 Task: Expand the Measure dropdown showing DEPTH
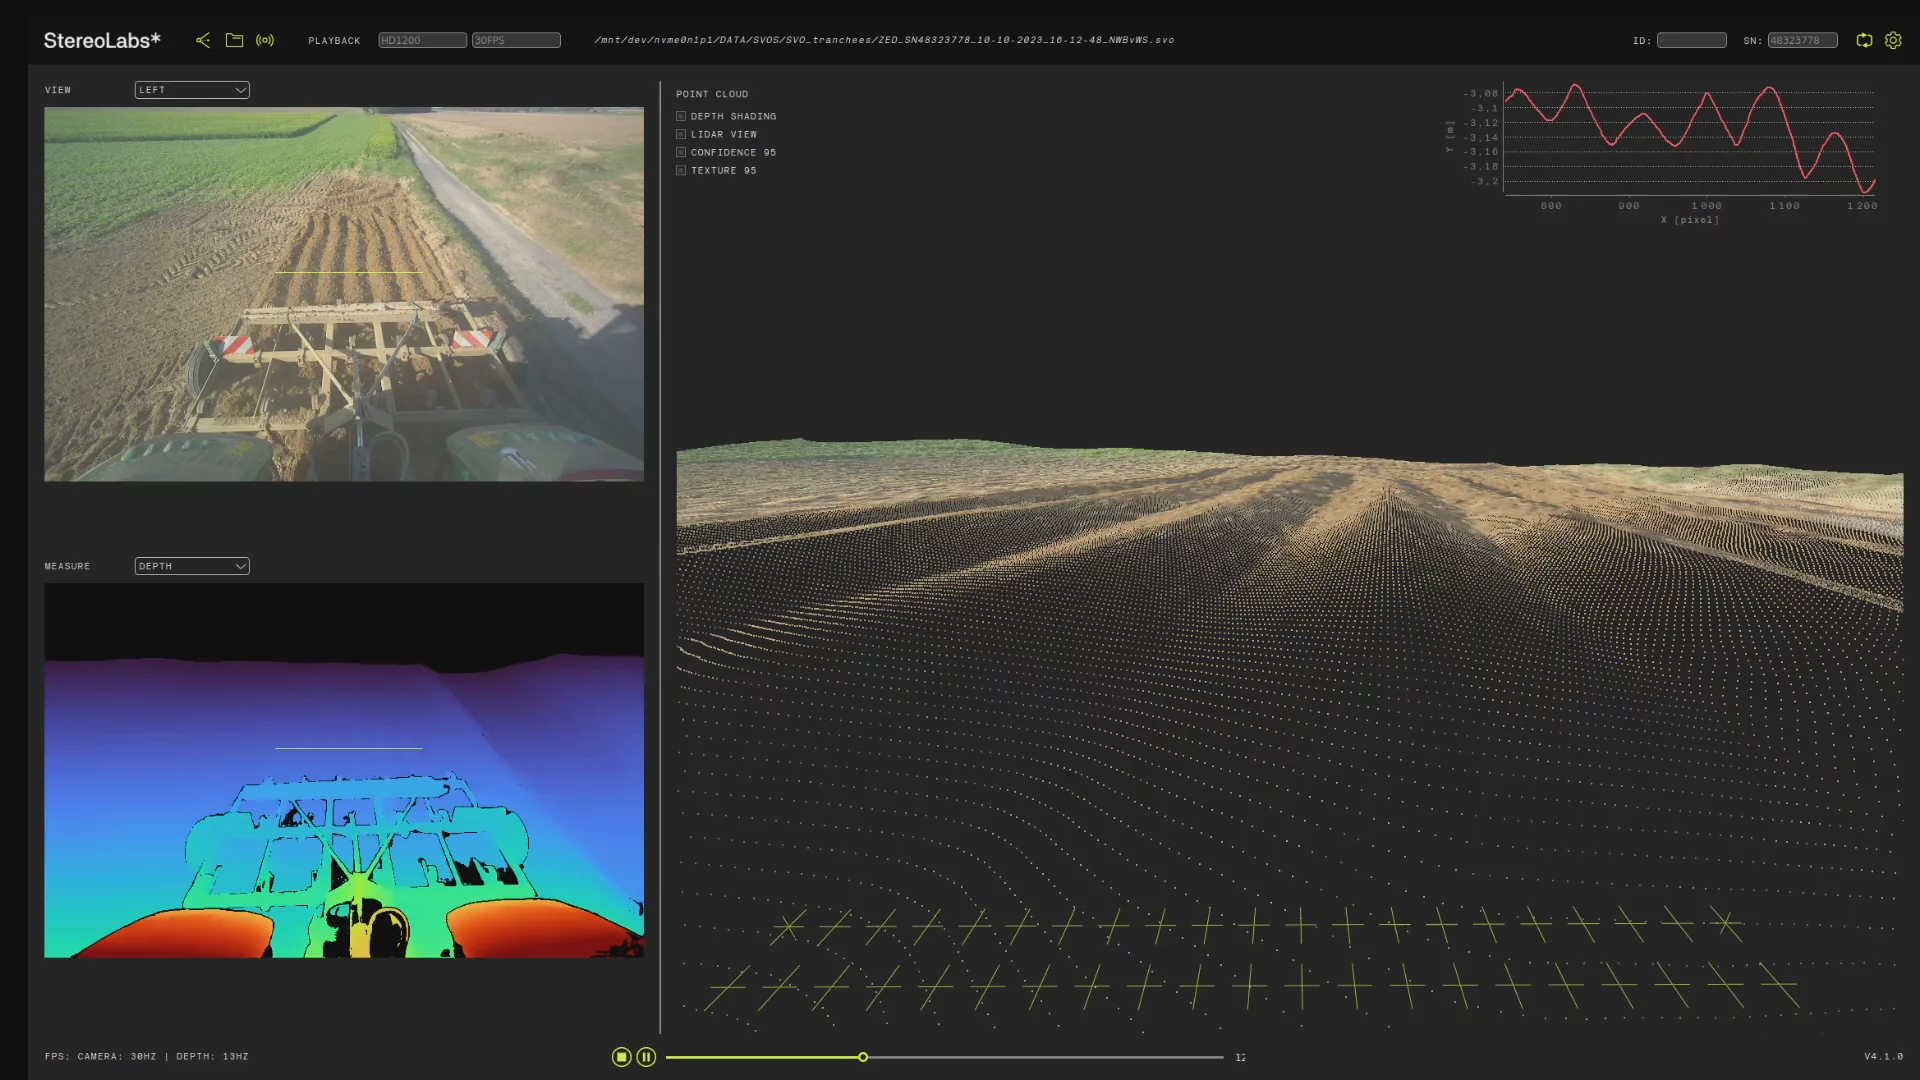[x=192, y=566]
